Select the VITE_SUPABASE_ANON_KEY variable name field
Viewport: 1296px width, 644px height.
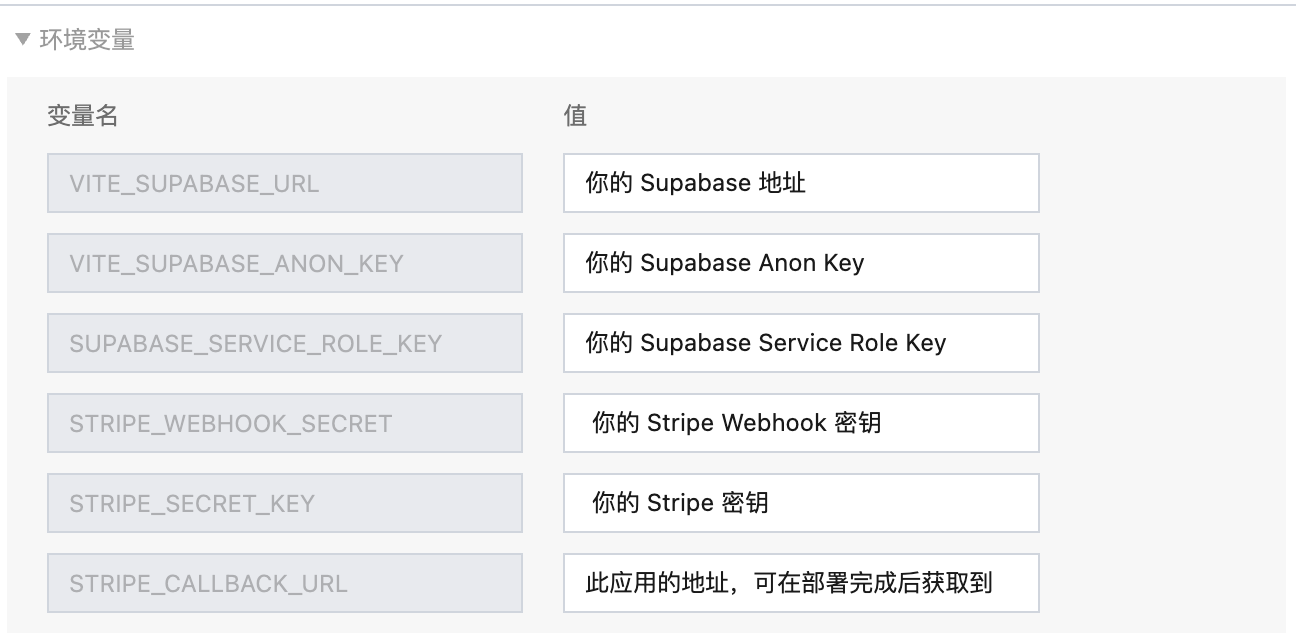tap(285, 263)
